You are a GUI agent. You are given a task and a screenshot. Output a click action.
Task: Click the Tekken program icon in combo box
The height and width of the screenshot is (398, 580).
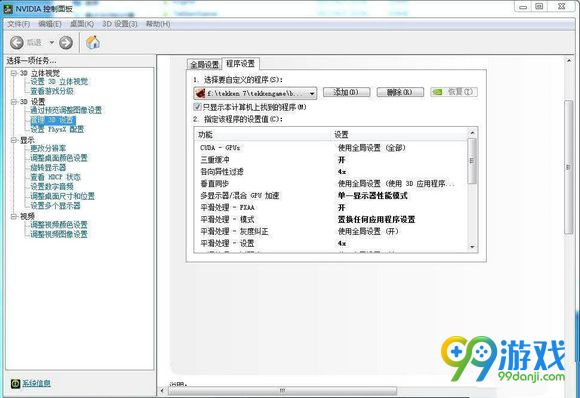pyautogui.click(x=200, y=93)
